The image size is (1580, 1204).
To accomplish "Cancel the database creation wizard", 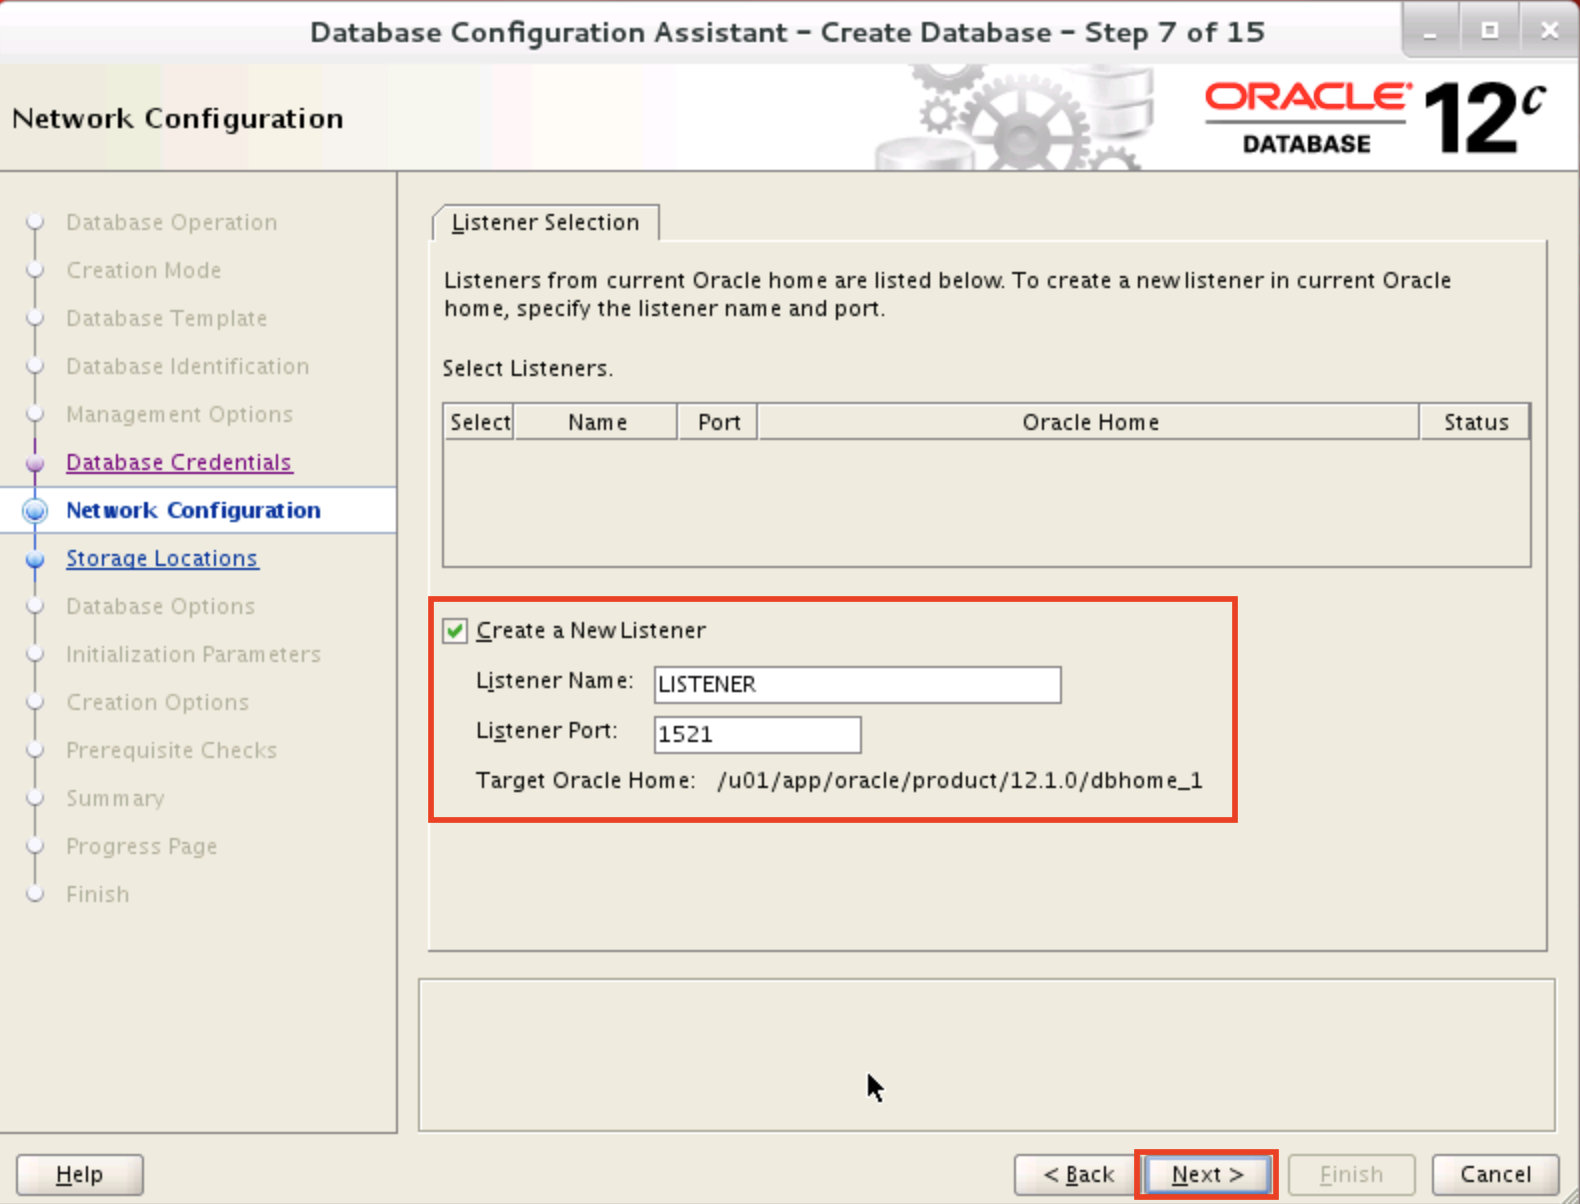I will pos(1494,1174).
